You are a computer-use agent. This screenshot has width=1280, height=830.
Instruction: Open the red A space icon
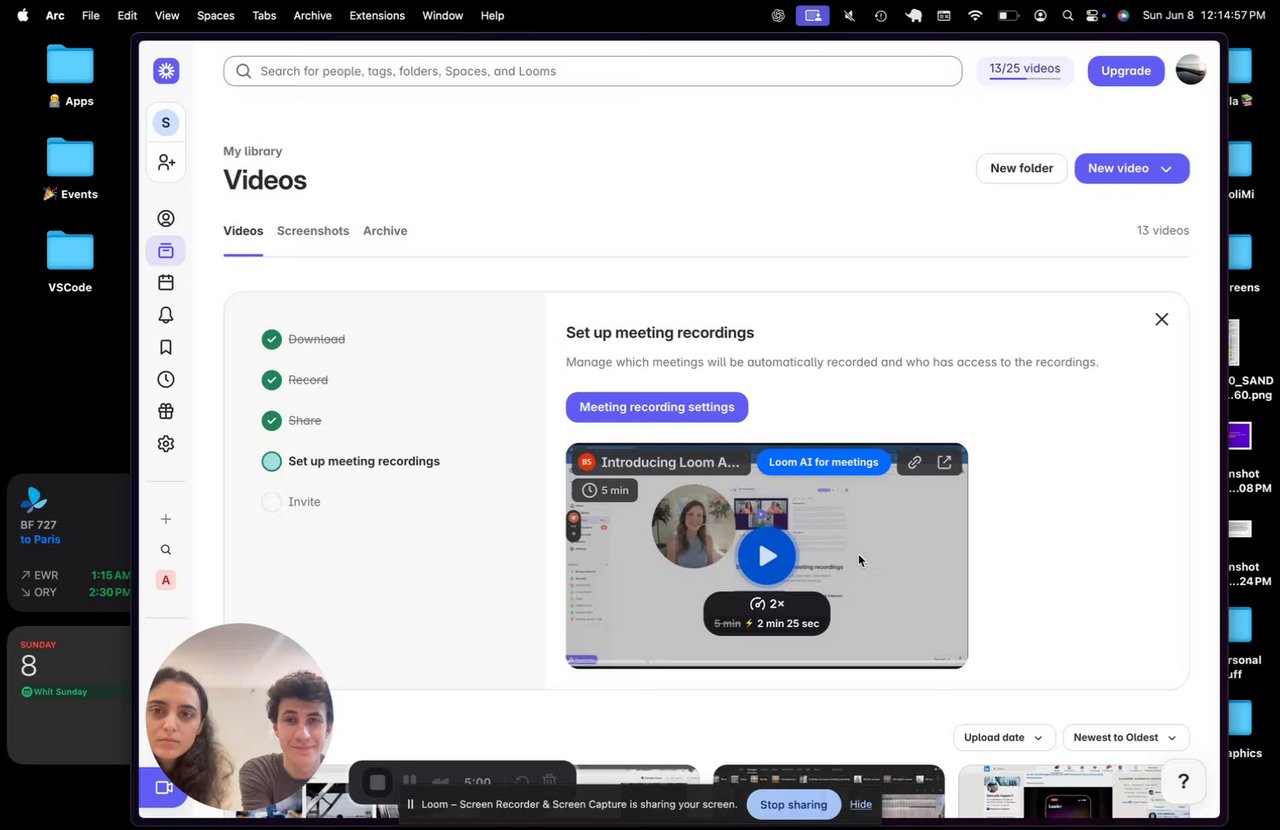pos(166,580)
